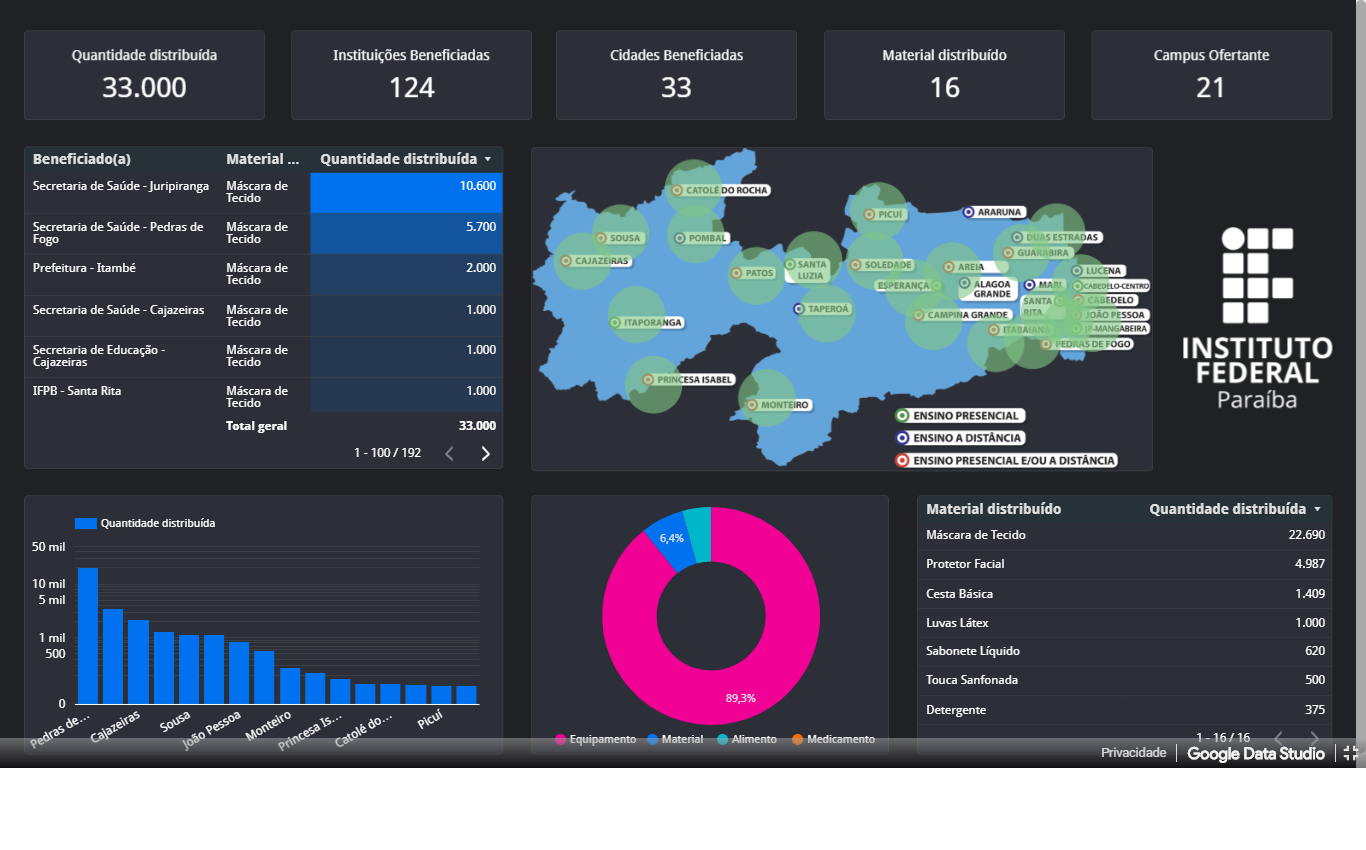Click the Araruna marker on the map
Image resolution: width=1366 pixels, height=850 pixels.
(x=968, y=212)
